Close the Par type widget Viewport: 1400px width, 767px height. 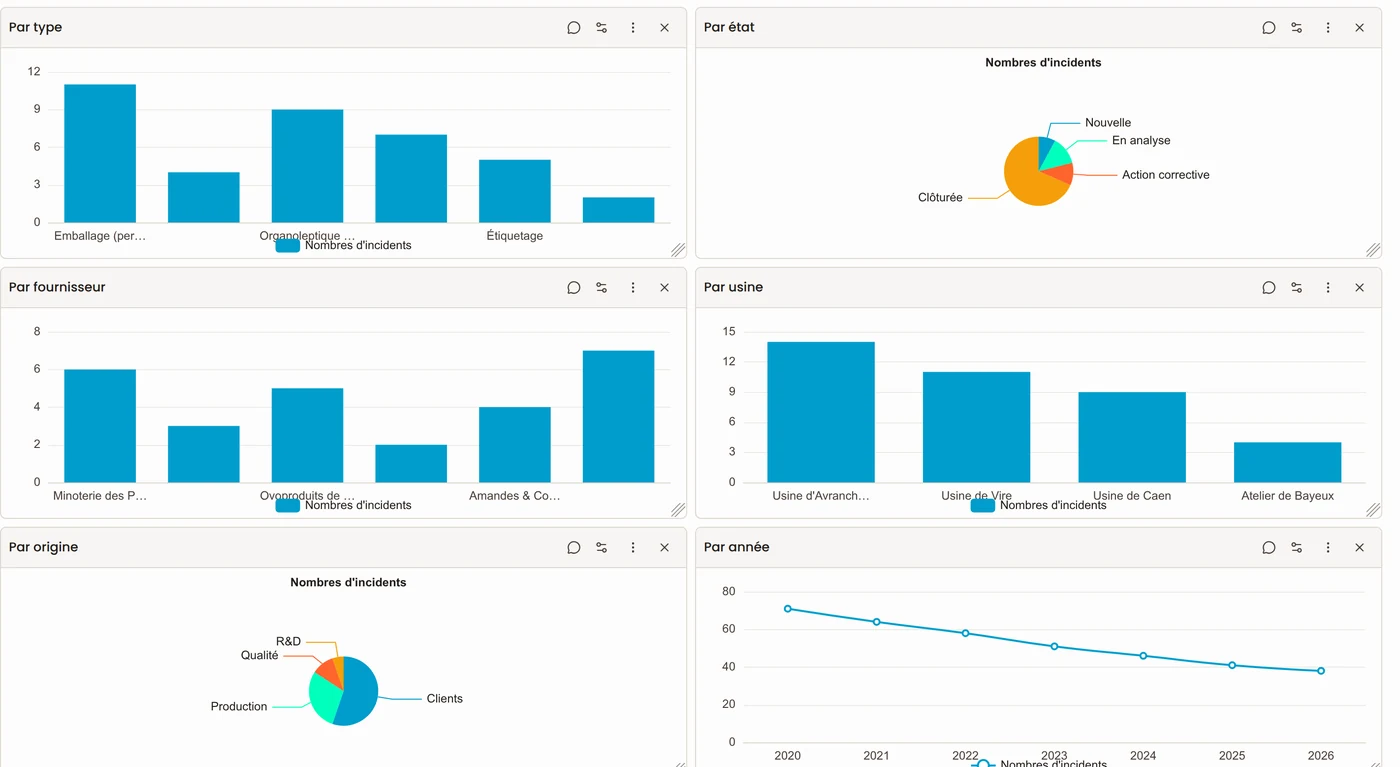(664, 28)
